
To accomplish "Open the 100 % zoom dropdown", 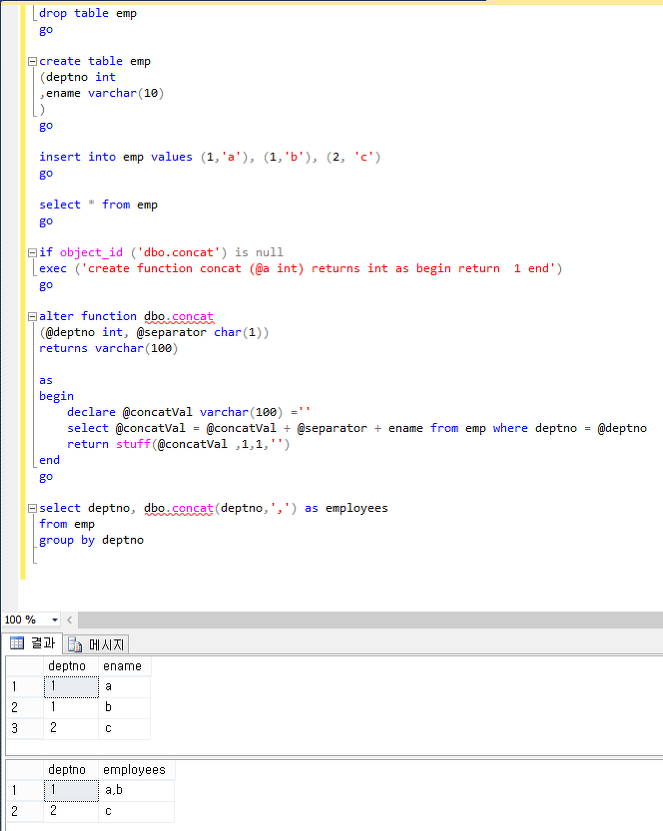I will tap(55, 620).
